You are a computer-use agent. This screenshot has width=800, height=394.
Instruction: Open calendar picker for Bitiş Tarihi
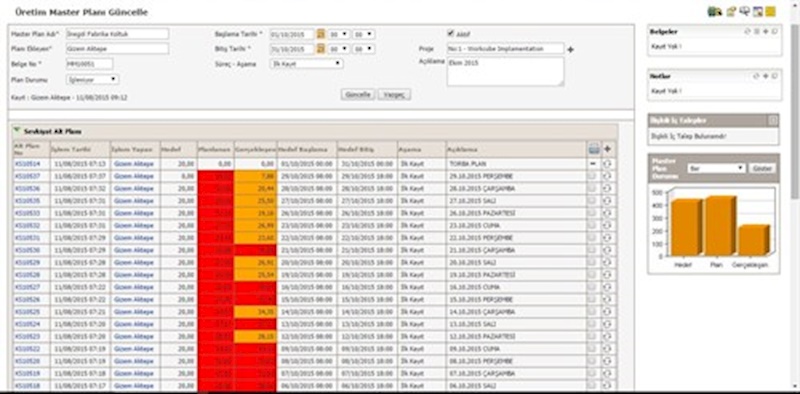click(x=320, y=49)
